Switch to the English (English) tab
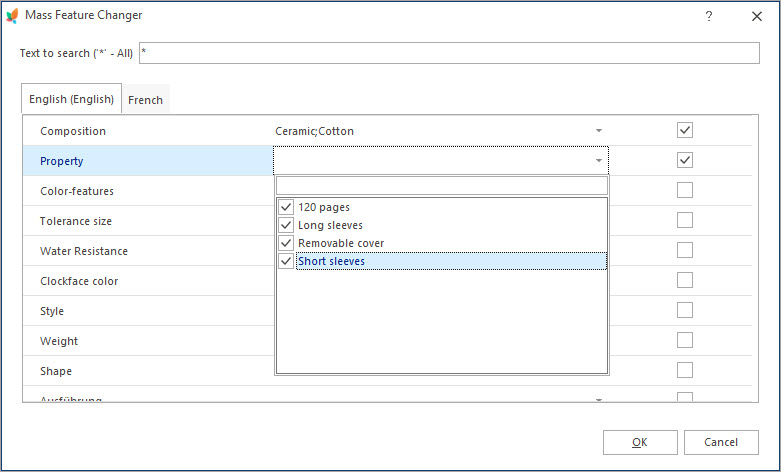The image size is (781, 472). click(71, 99)
